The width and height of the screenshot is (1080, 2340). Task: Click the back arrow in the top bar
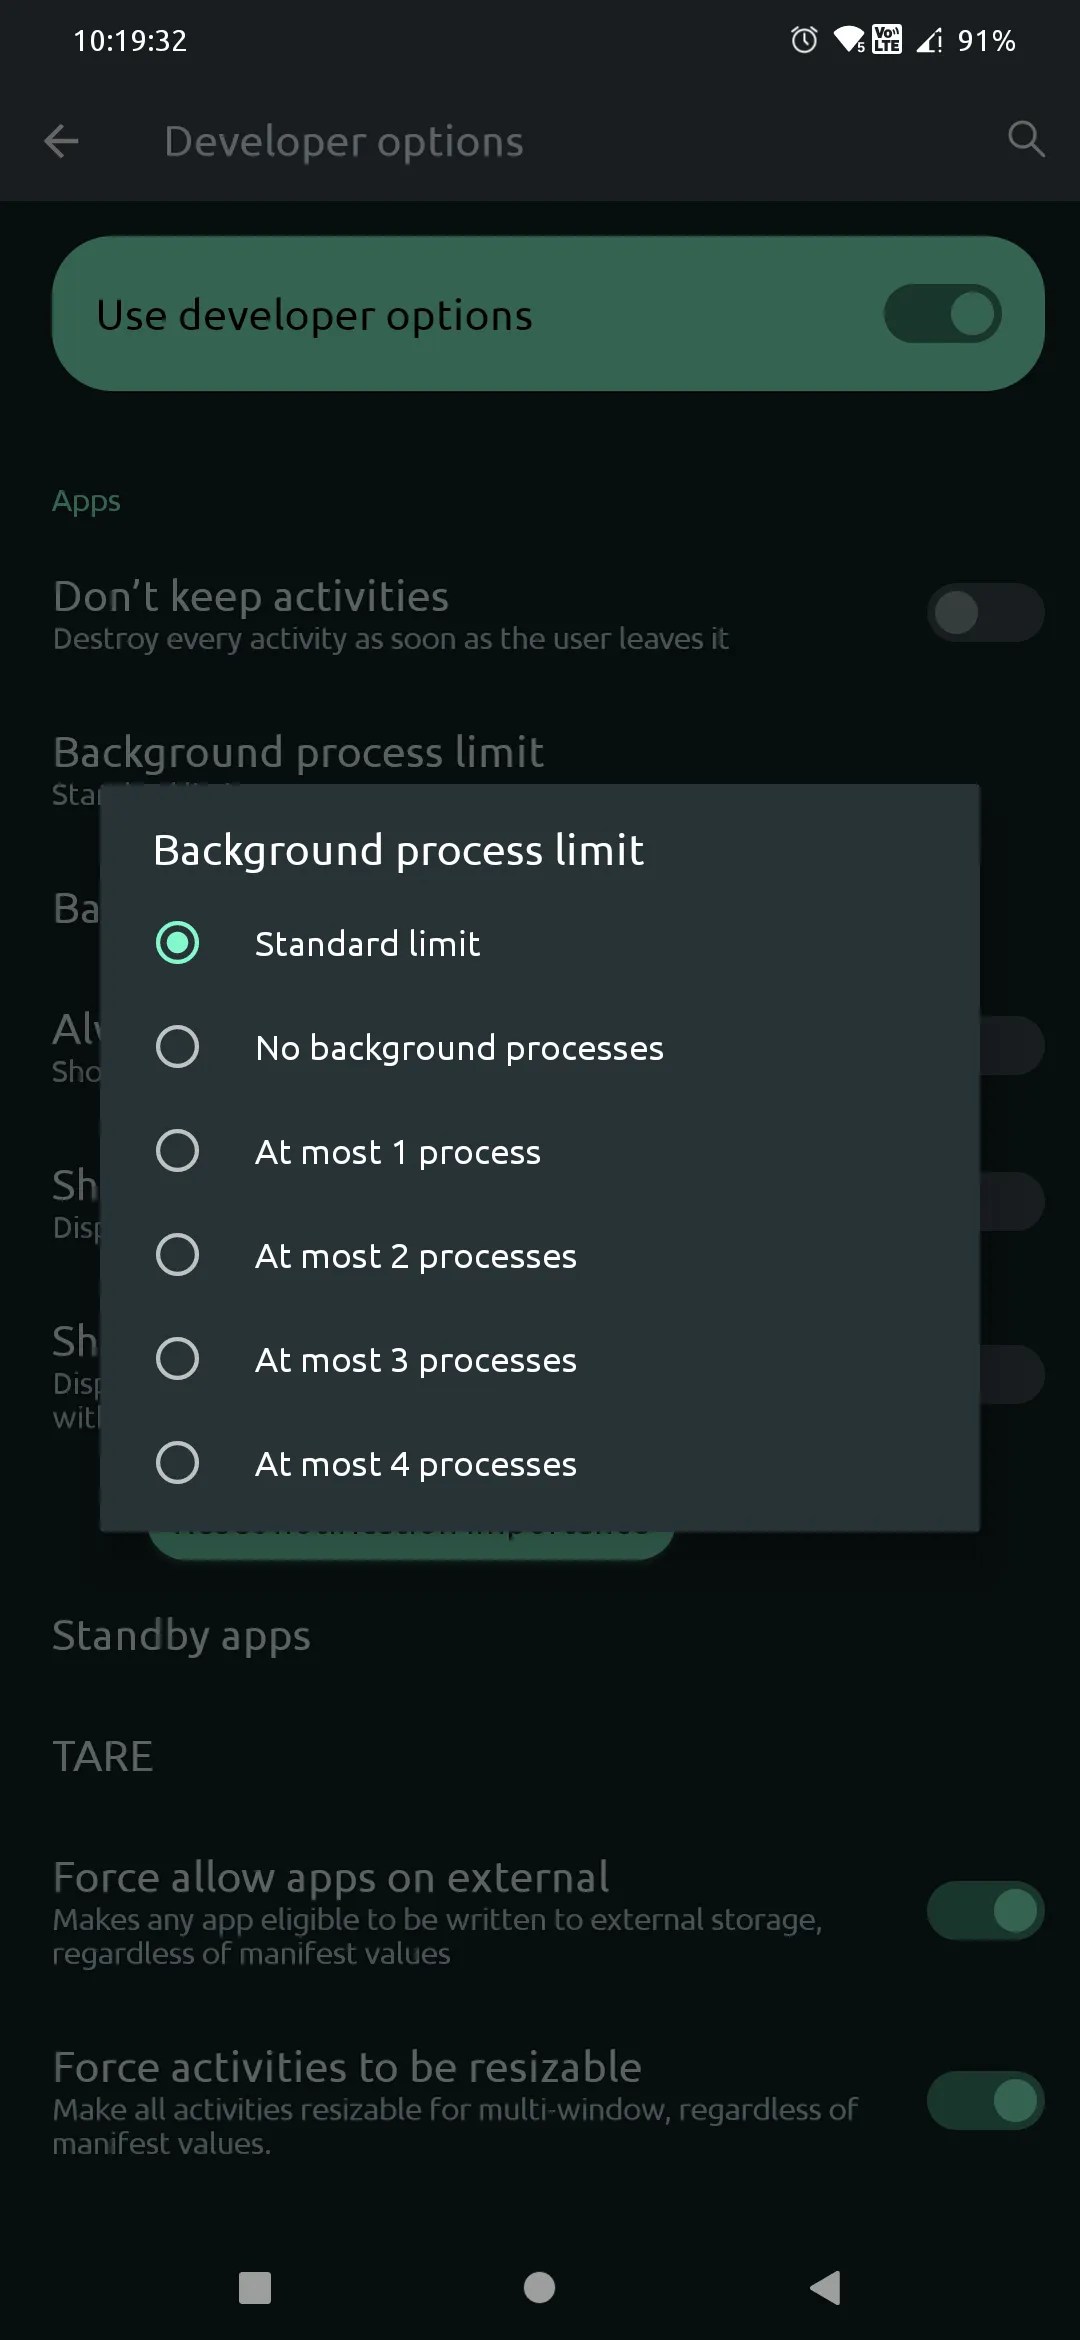pos(62,141)
